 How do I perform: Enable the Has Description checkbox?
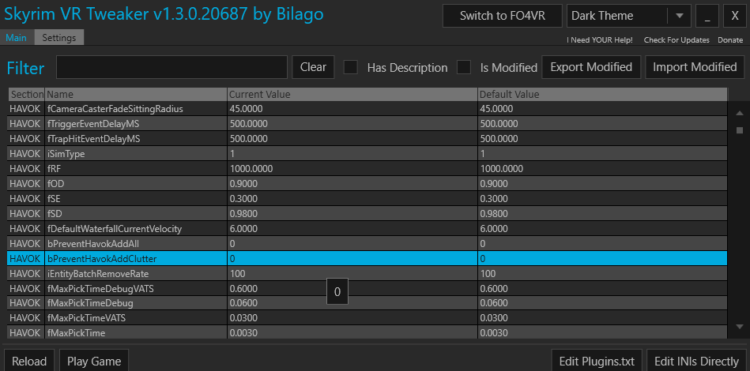coord(351,67)
